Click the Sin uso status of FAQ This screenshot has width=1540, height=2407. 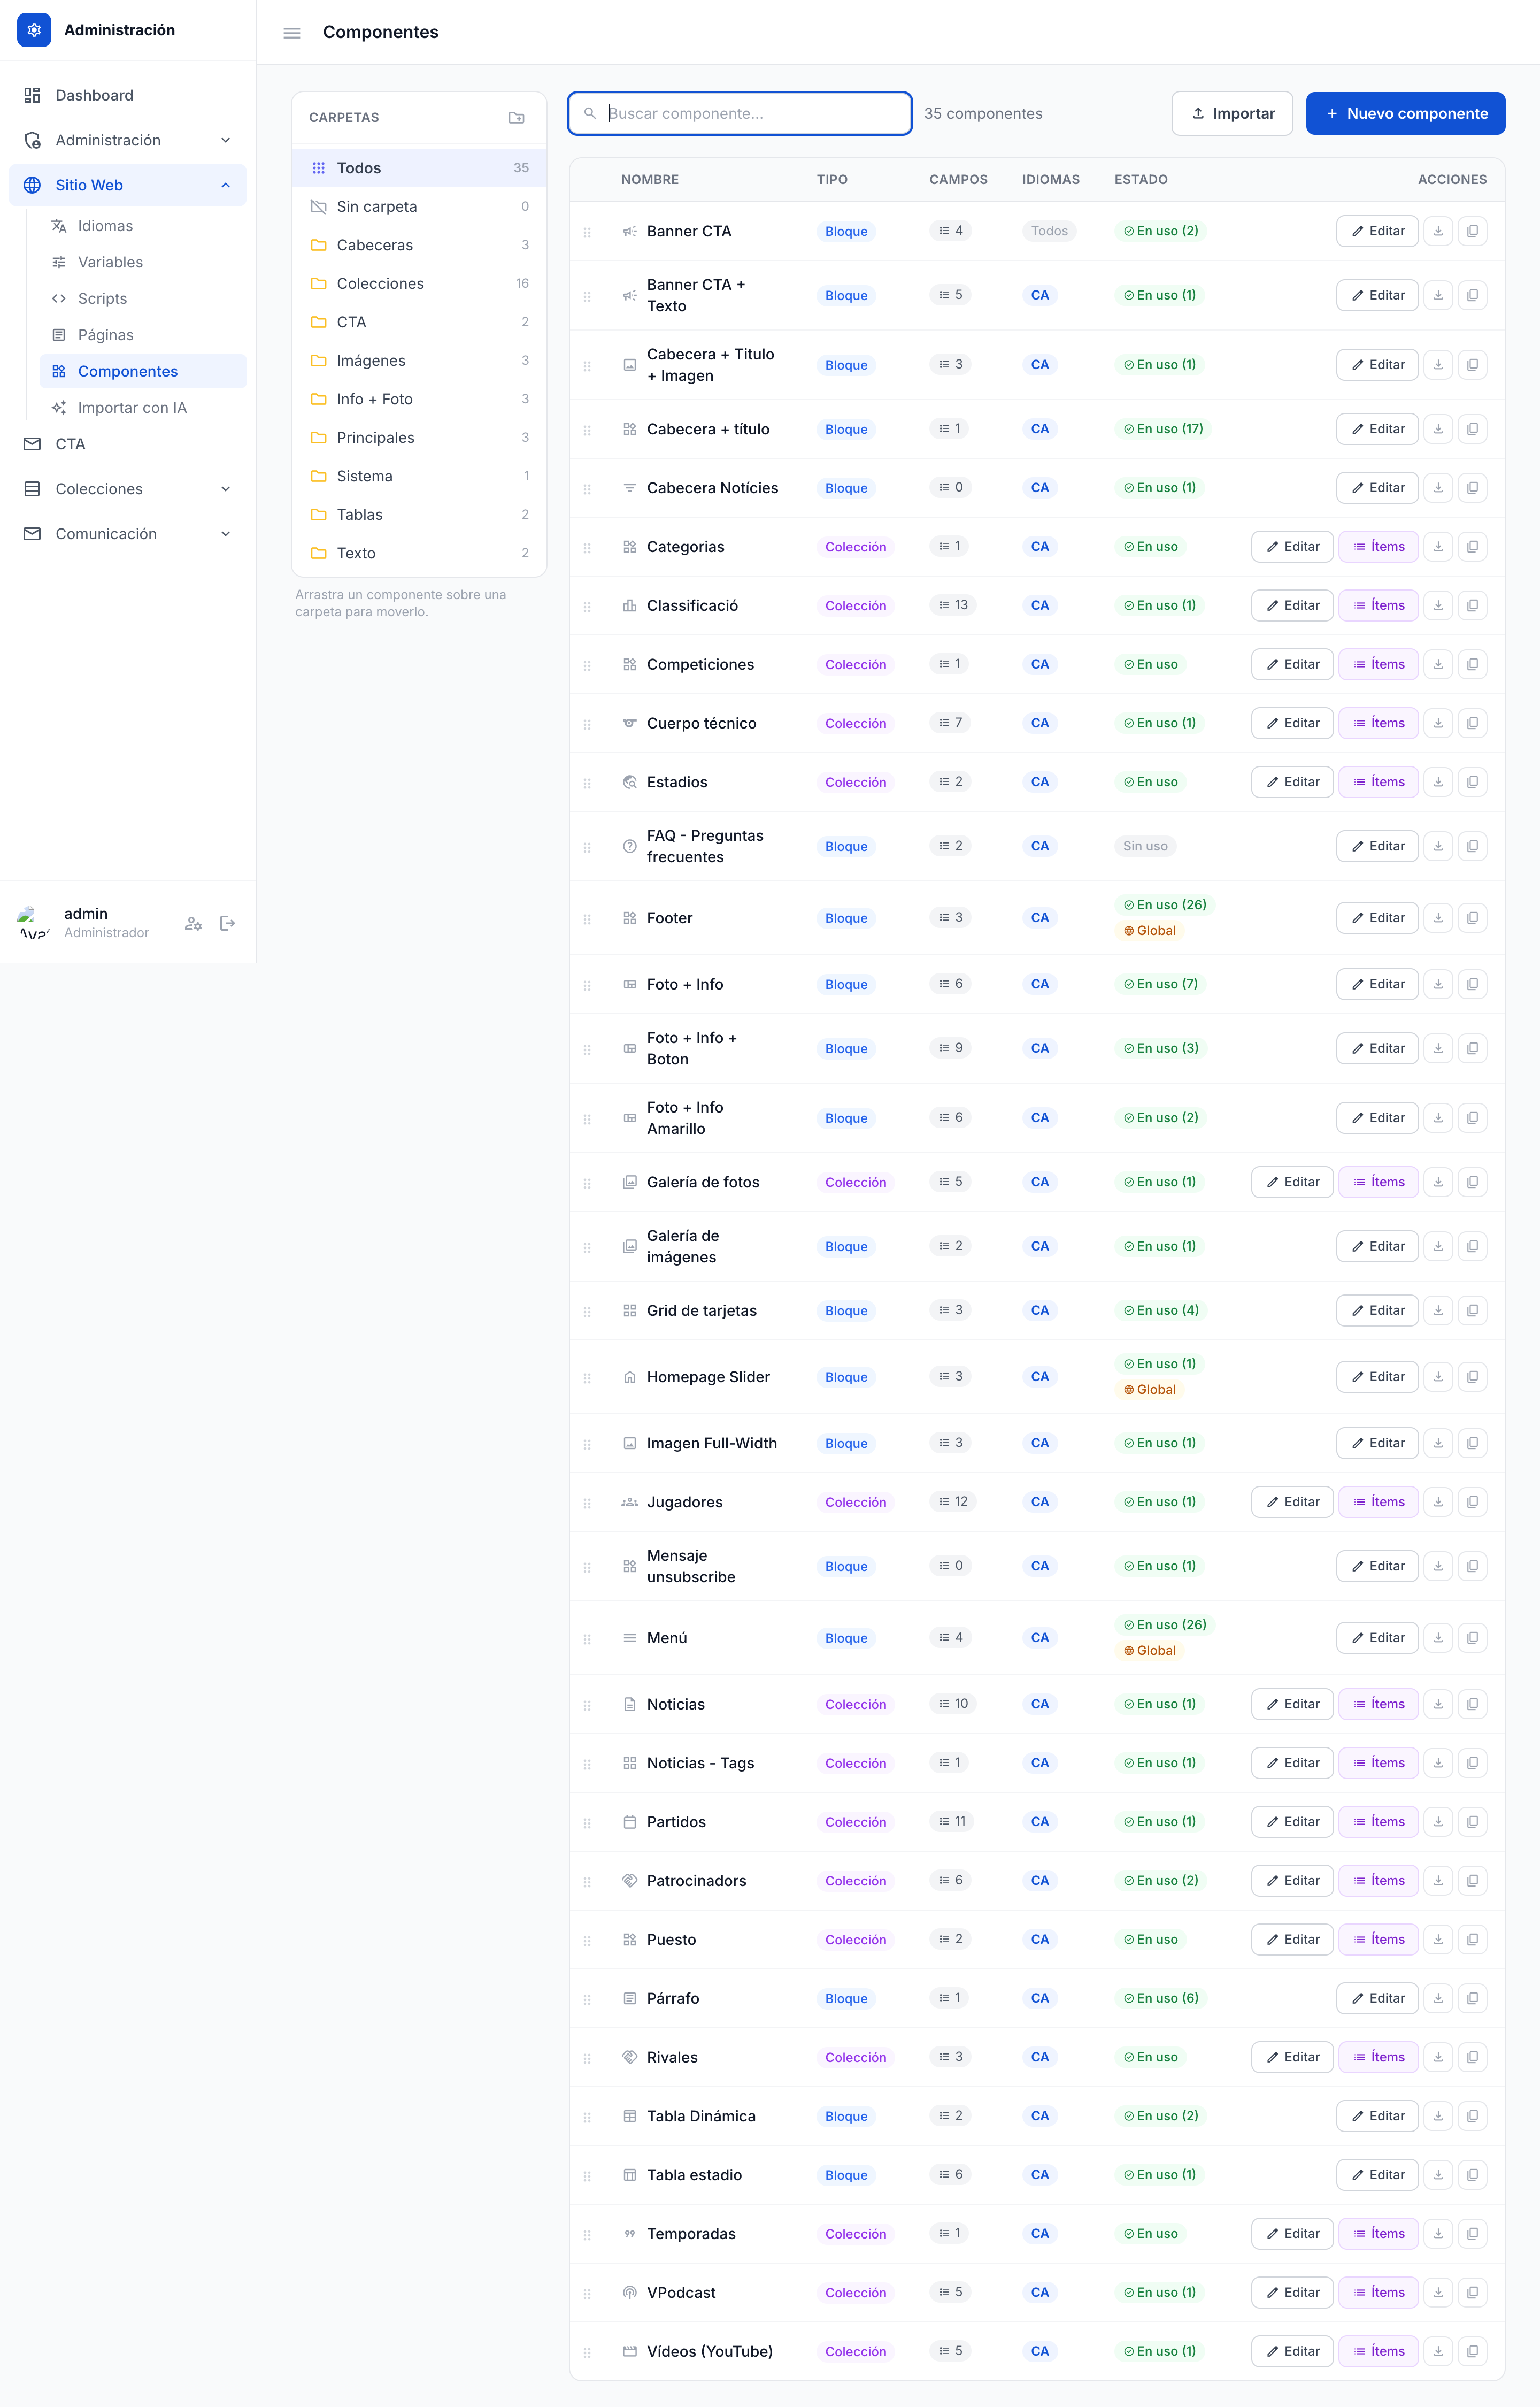point(1145,847)
